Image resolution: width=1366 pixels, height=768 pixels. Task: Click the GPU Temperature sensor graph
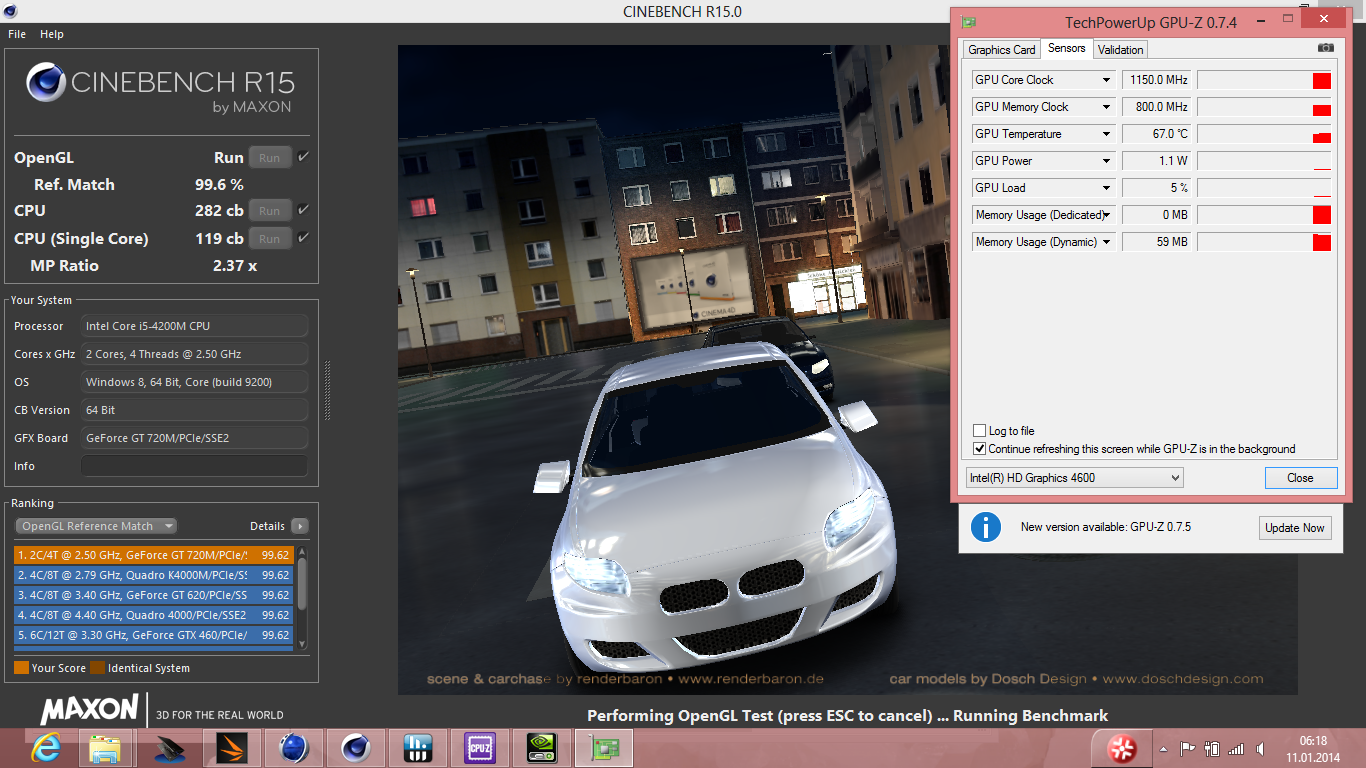click(x=1264, y=134)
